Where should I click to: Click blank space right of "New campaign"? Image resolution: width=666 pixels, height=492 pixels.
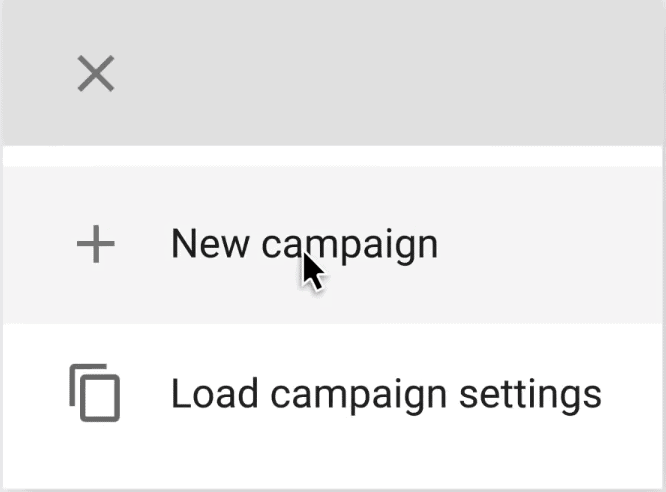(550, 245)
